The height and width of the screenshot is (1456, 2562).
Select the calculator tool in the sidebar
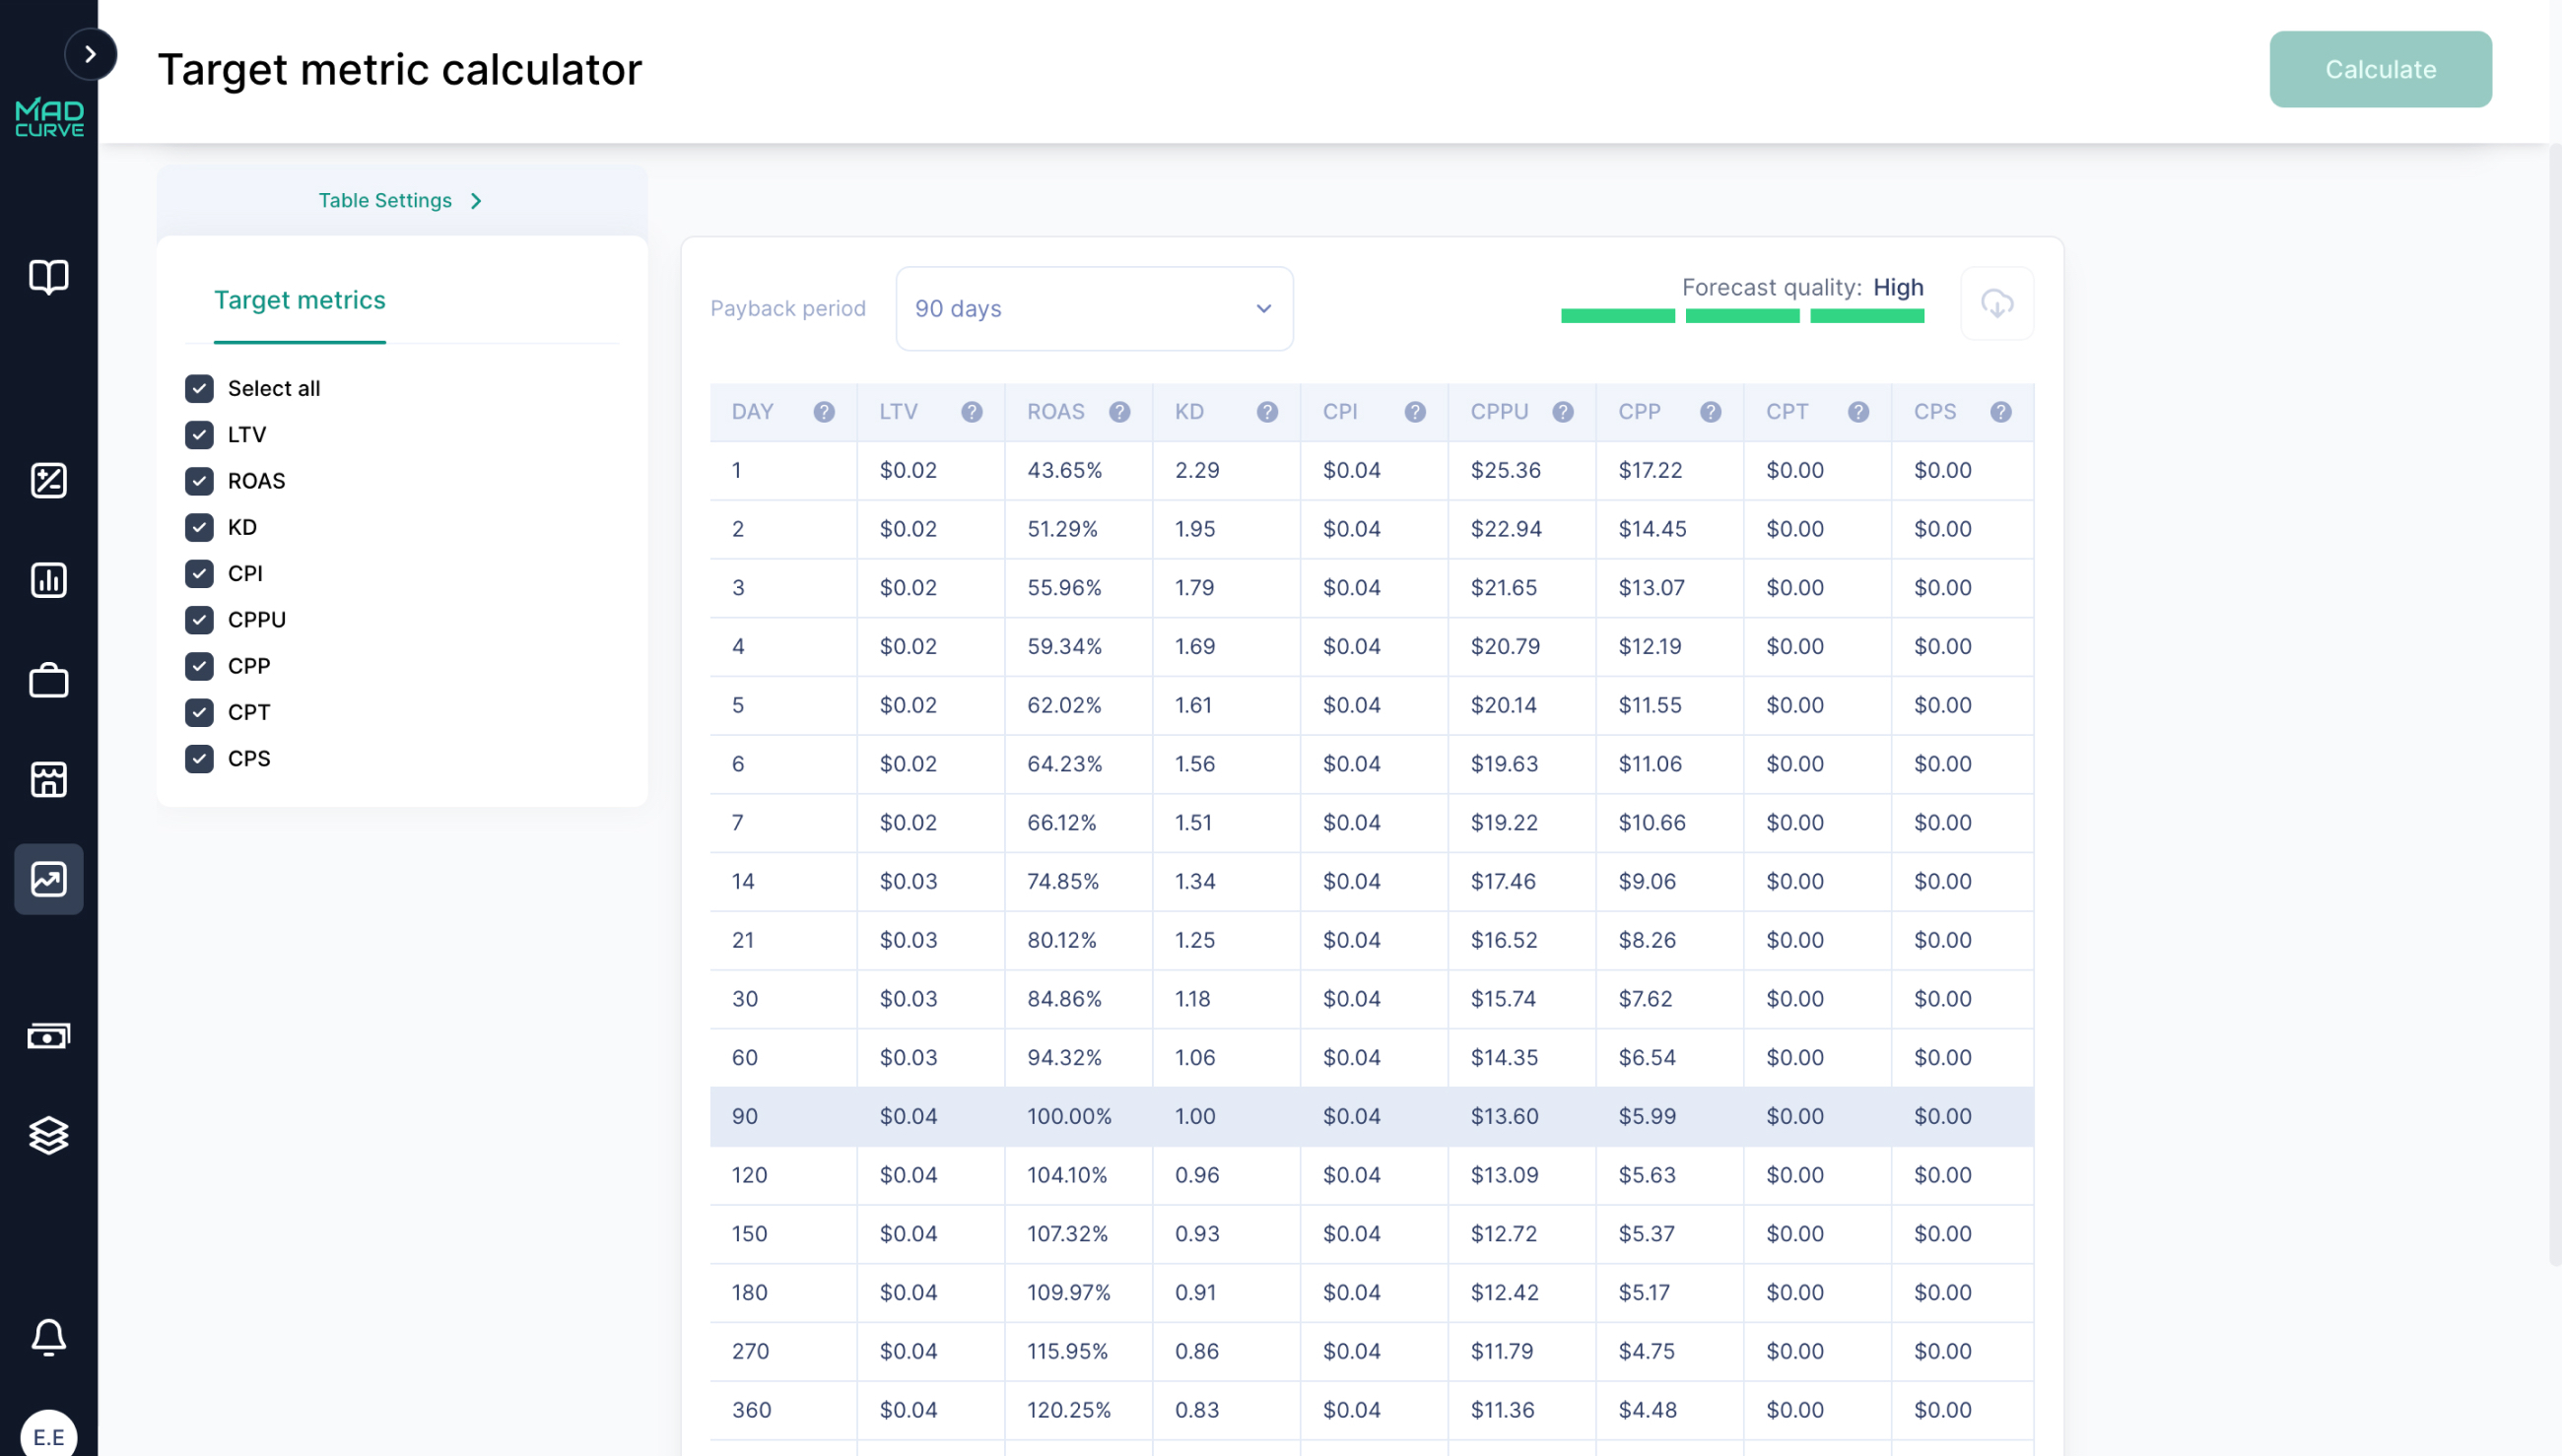pyautogui.click(x=49, y=480)
